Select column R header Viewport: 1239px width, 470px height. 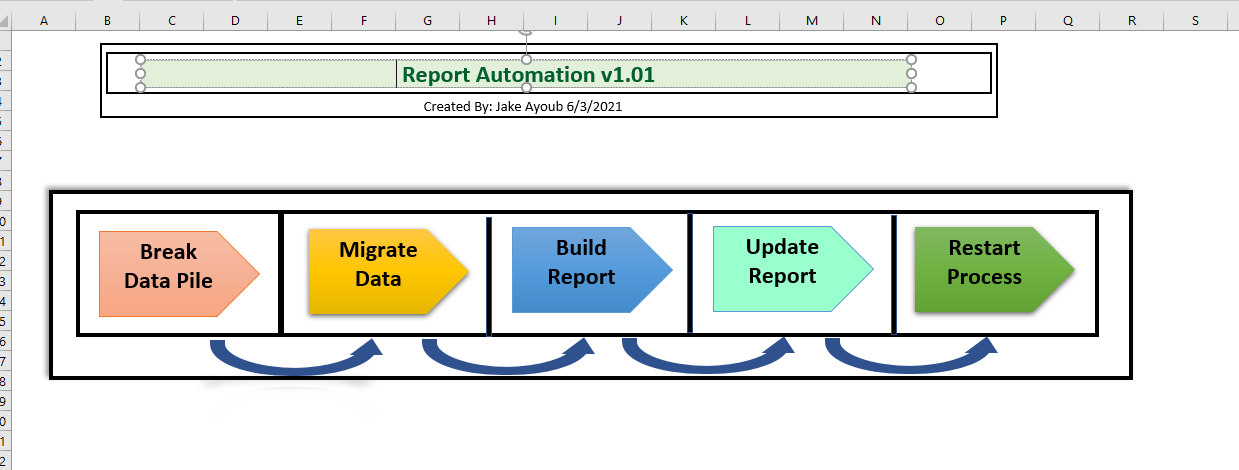1132,20
